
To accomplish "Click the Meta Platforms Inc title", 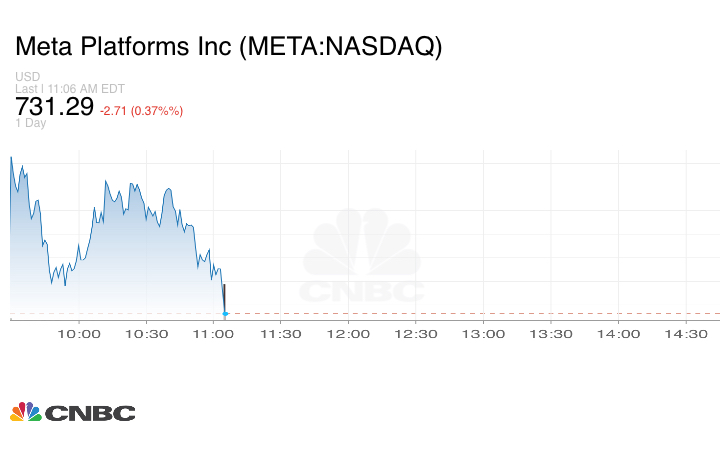I will pyautogui.click(x=228, y=46).
